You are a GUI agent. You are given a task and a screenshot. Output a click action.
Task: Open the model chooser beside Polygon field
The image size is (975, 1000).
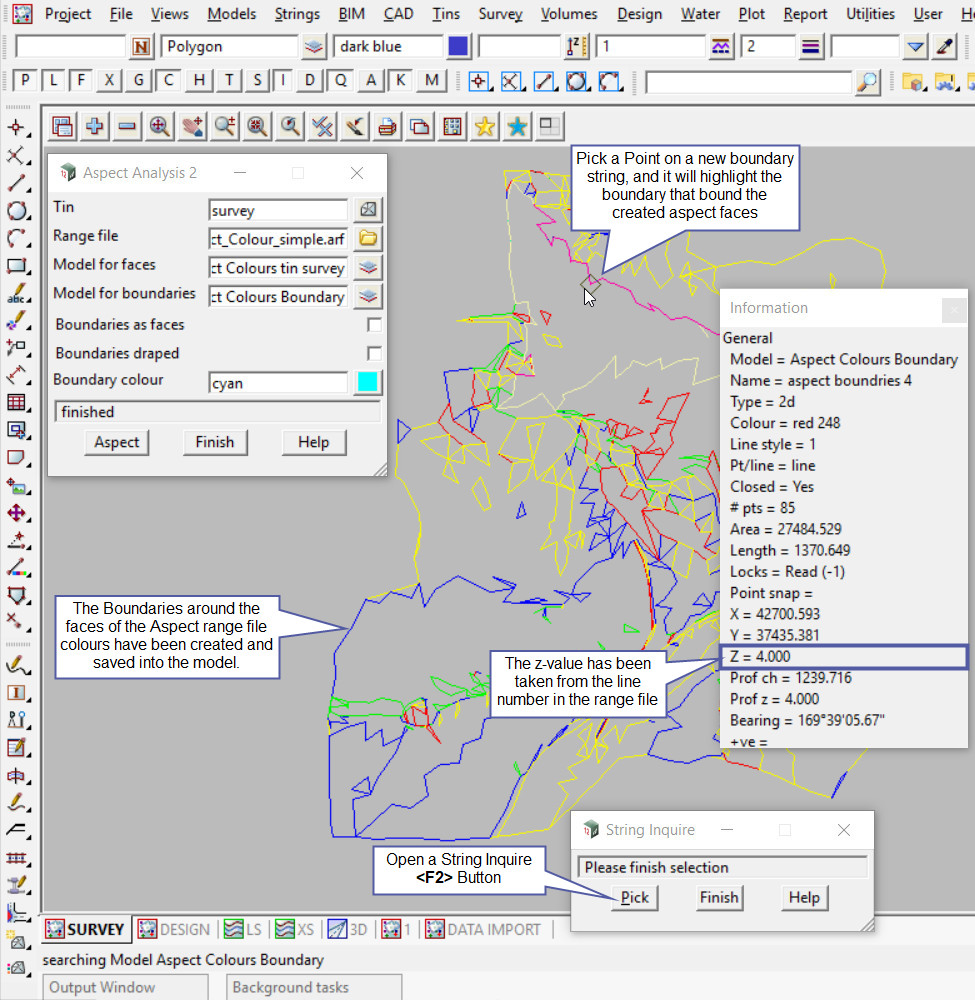(x=314, y=46)
